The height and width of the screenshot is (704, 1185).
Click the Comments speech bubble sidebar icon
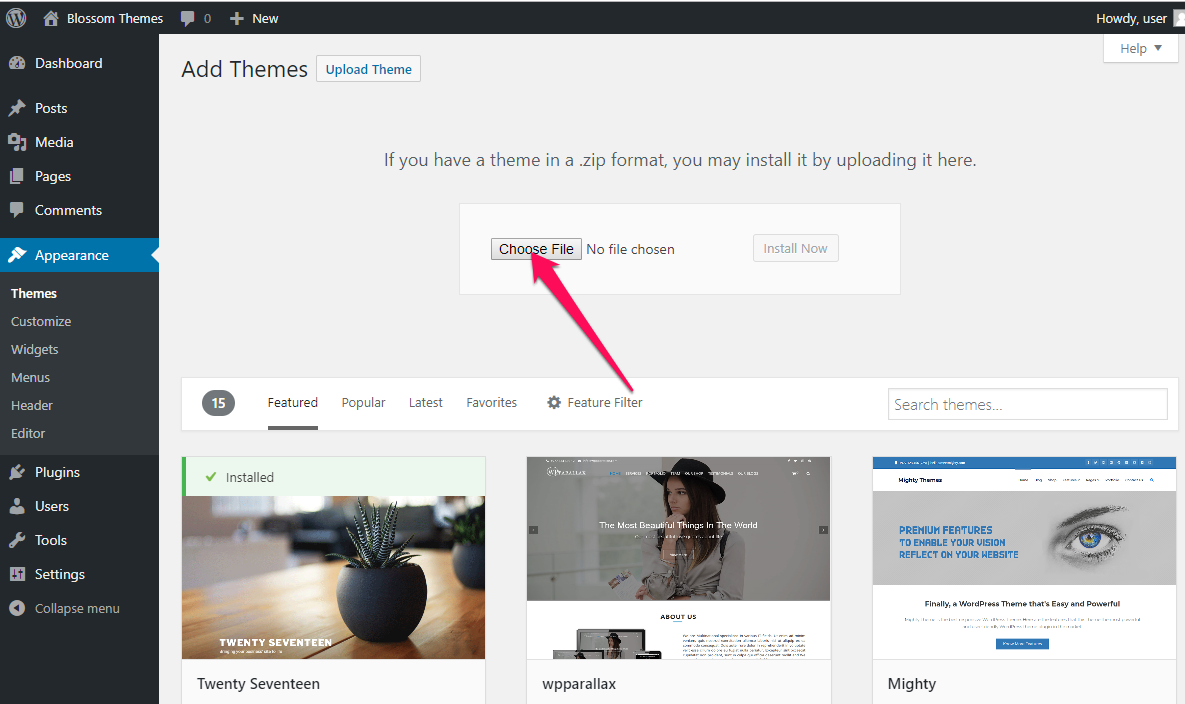pos(17,210)
